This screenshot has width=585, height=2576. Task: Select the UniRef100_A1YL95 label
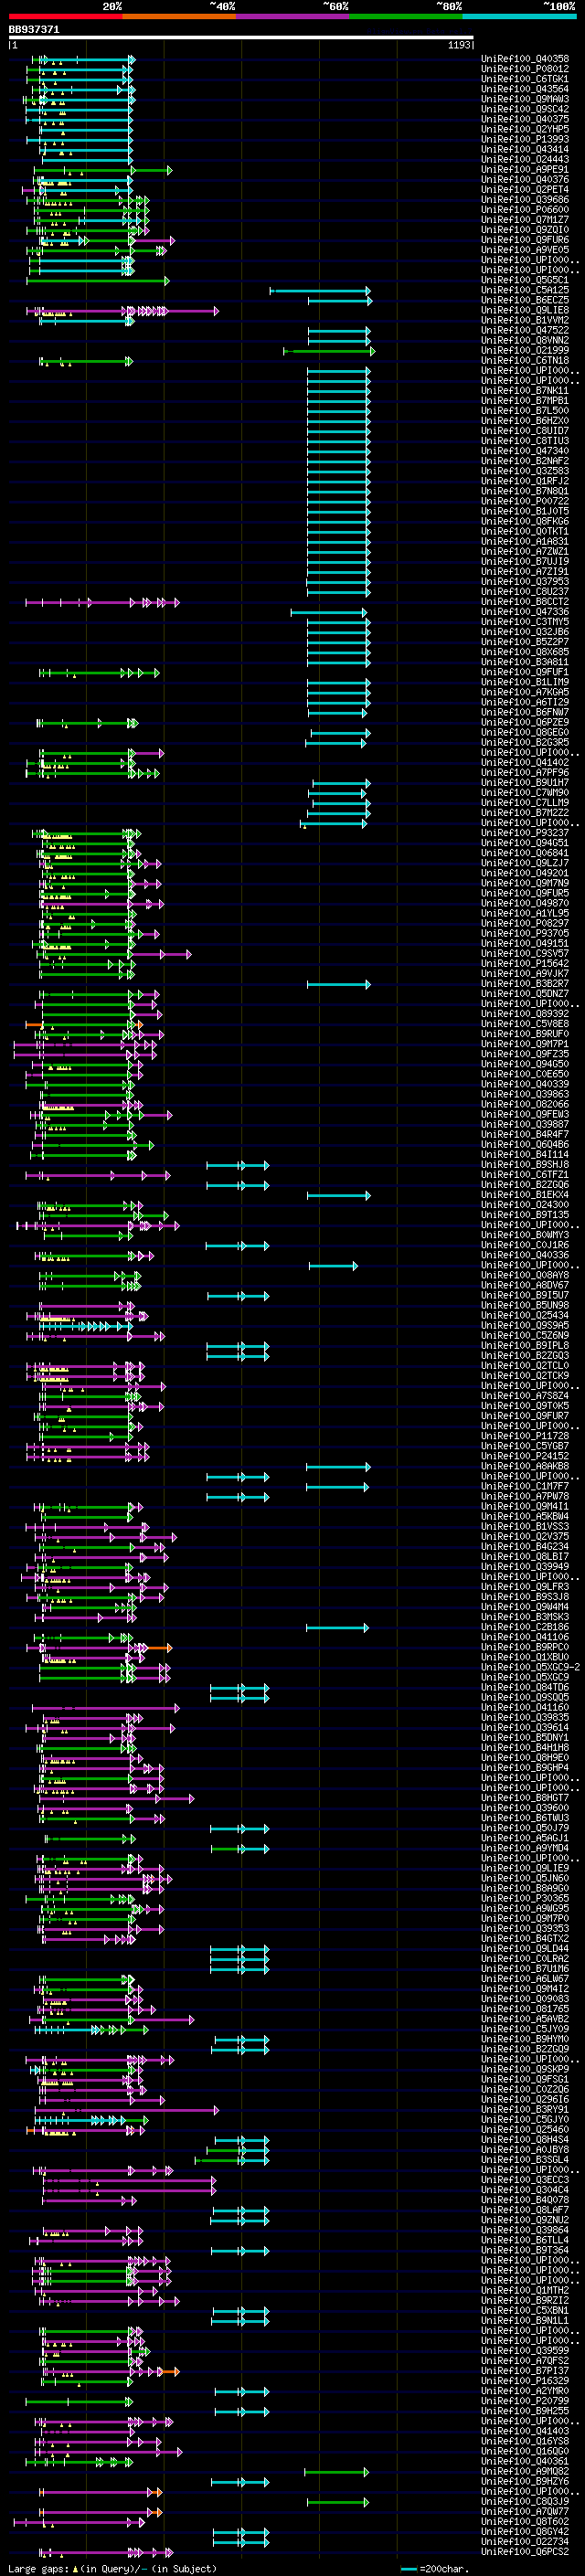tap(525, 913)
